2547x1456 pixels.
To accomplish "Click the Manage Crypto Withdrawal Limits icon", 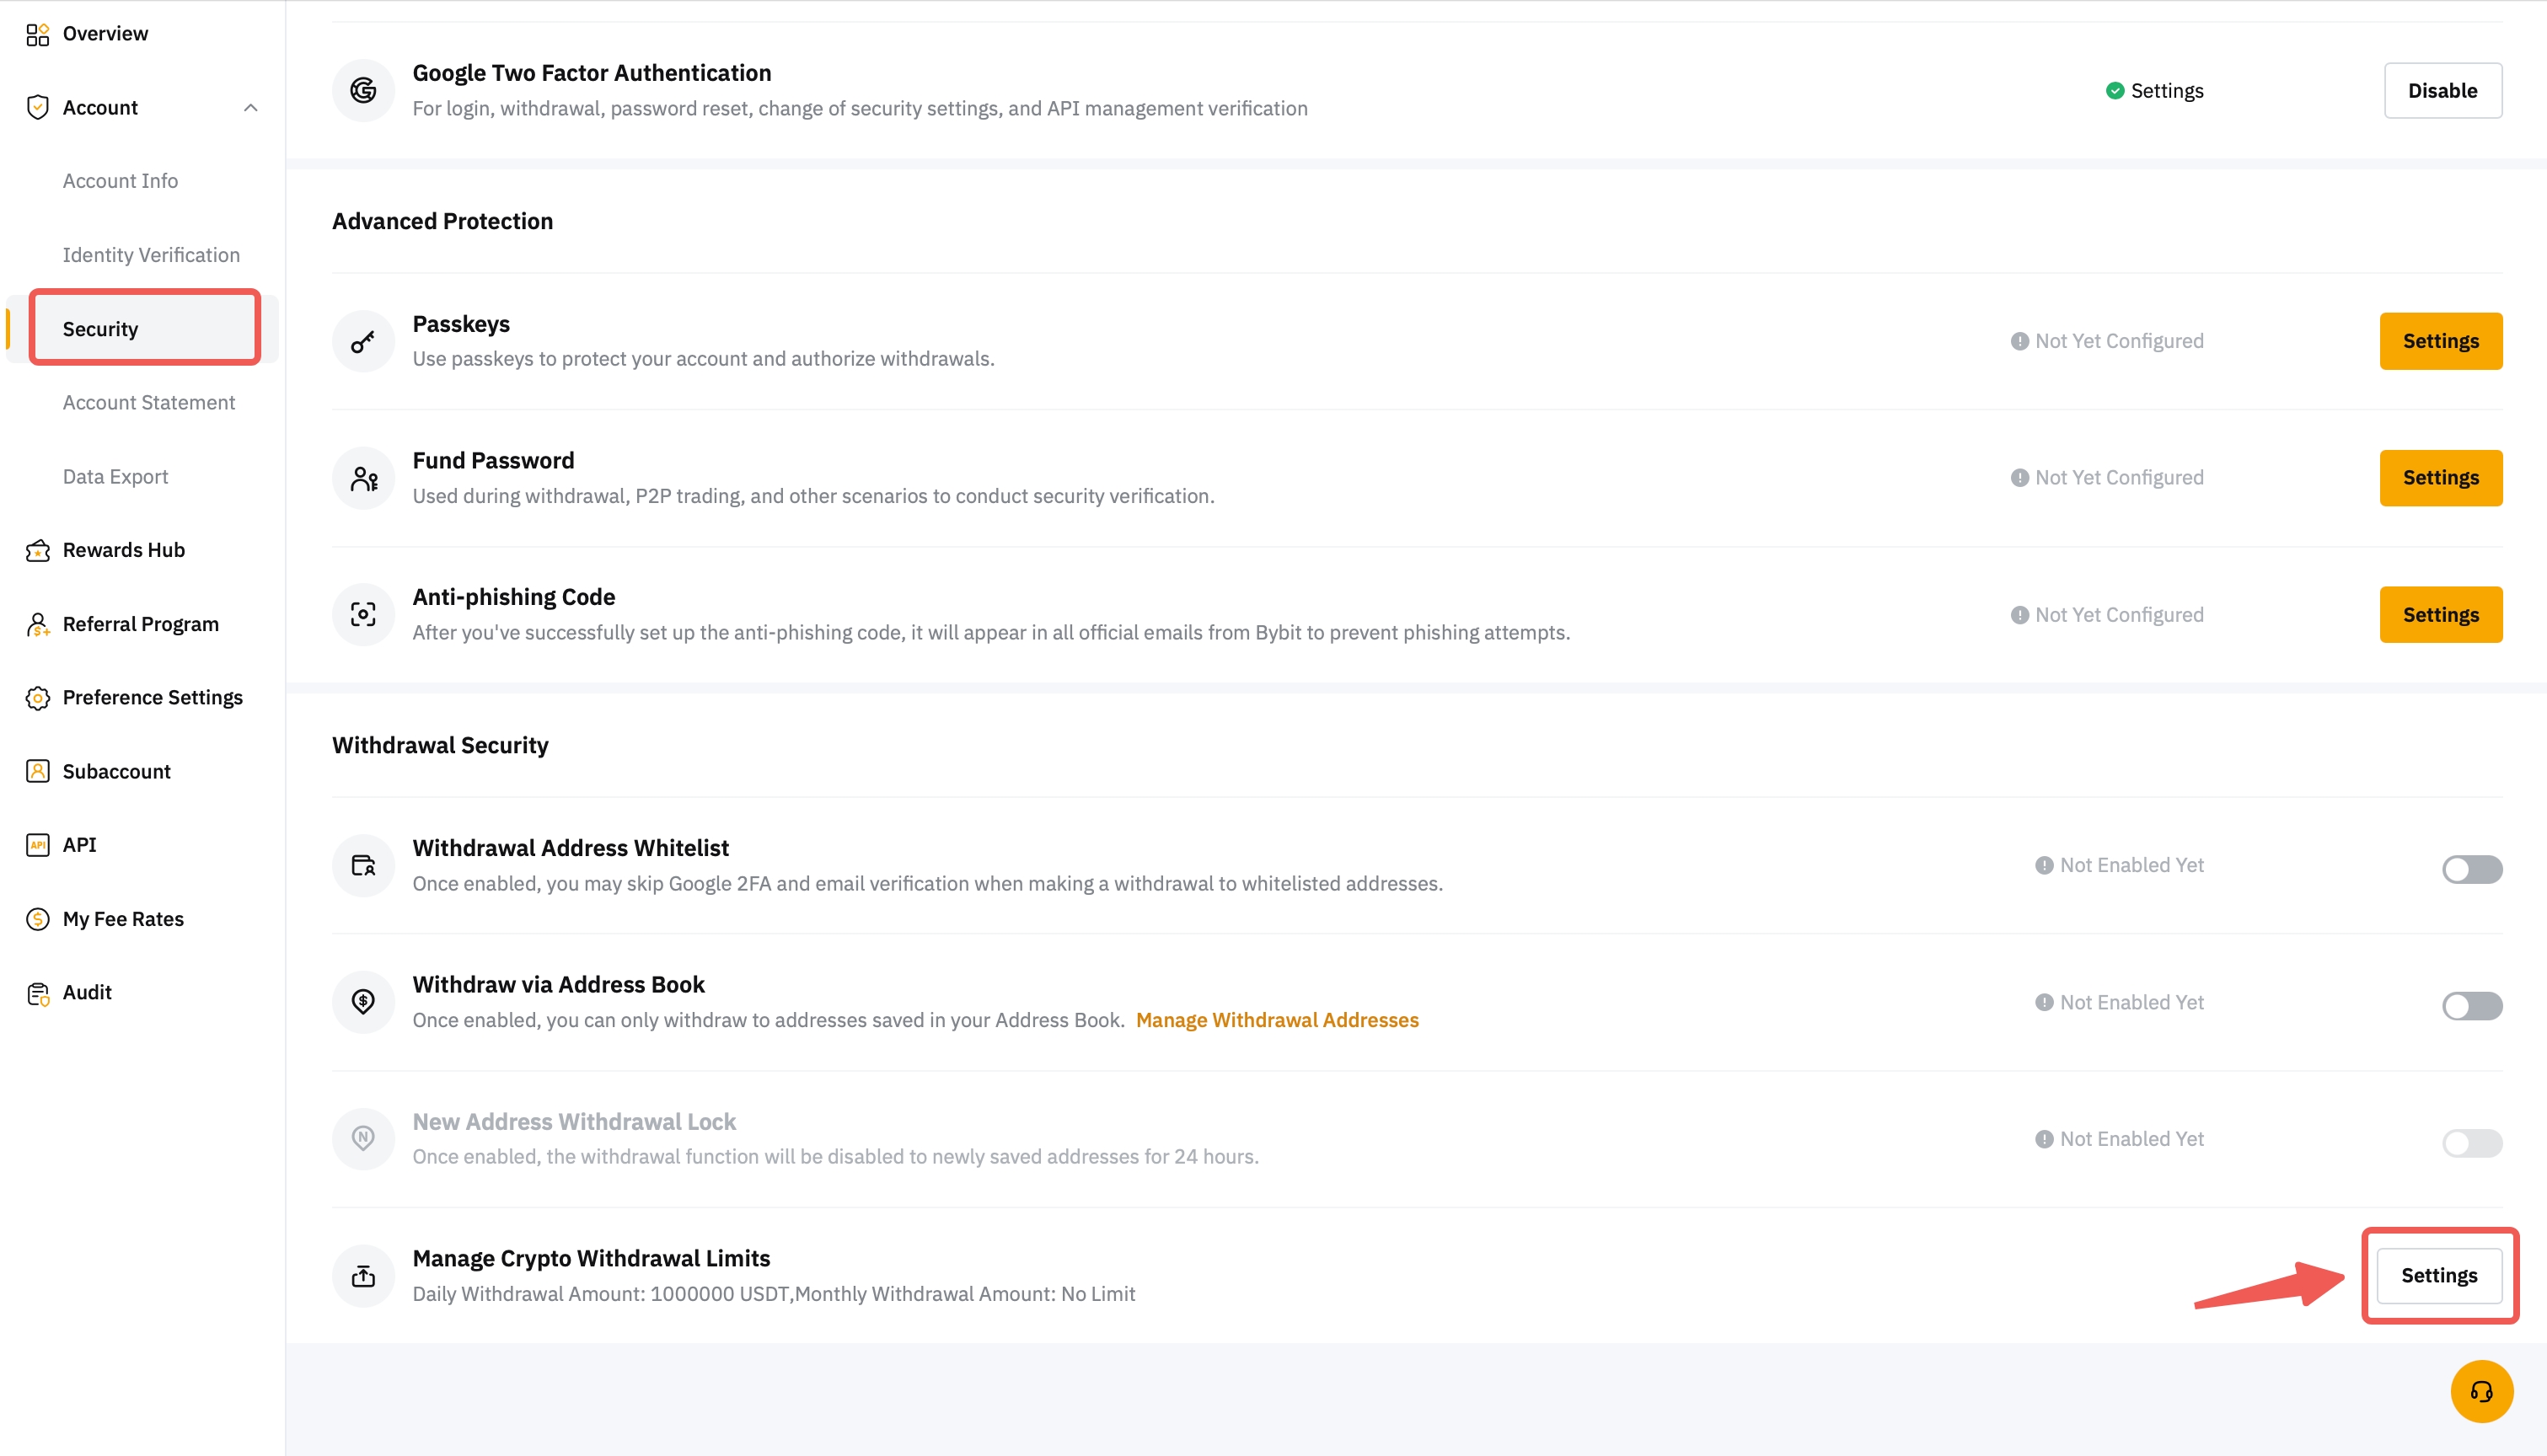I will pos(363,1276).
